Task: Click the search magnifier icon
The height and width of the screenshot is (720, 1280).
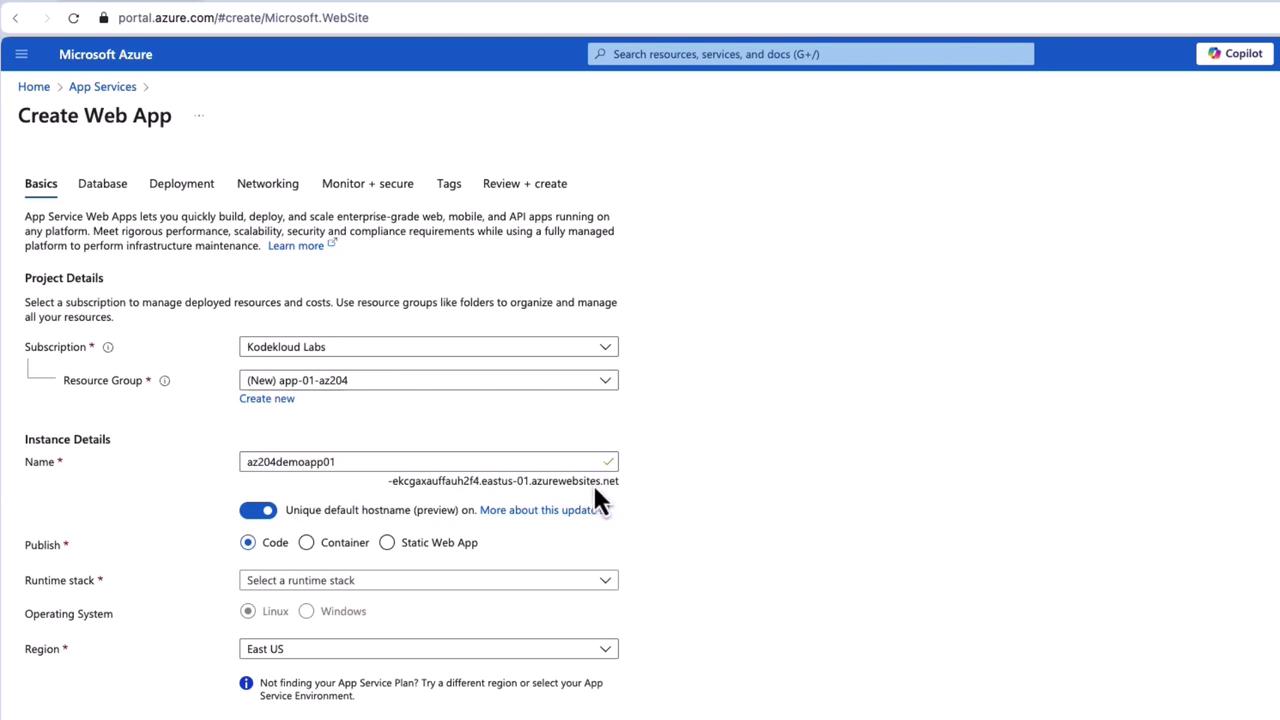Action: 600,54
